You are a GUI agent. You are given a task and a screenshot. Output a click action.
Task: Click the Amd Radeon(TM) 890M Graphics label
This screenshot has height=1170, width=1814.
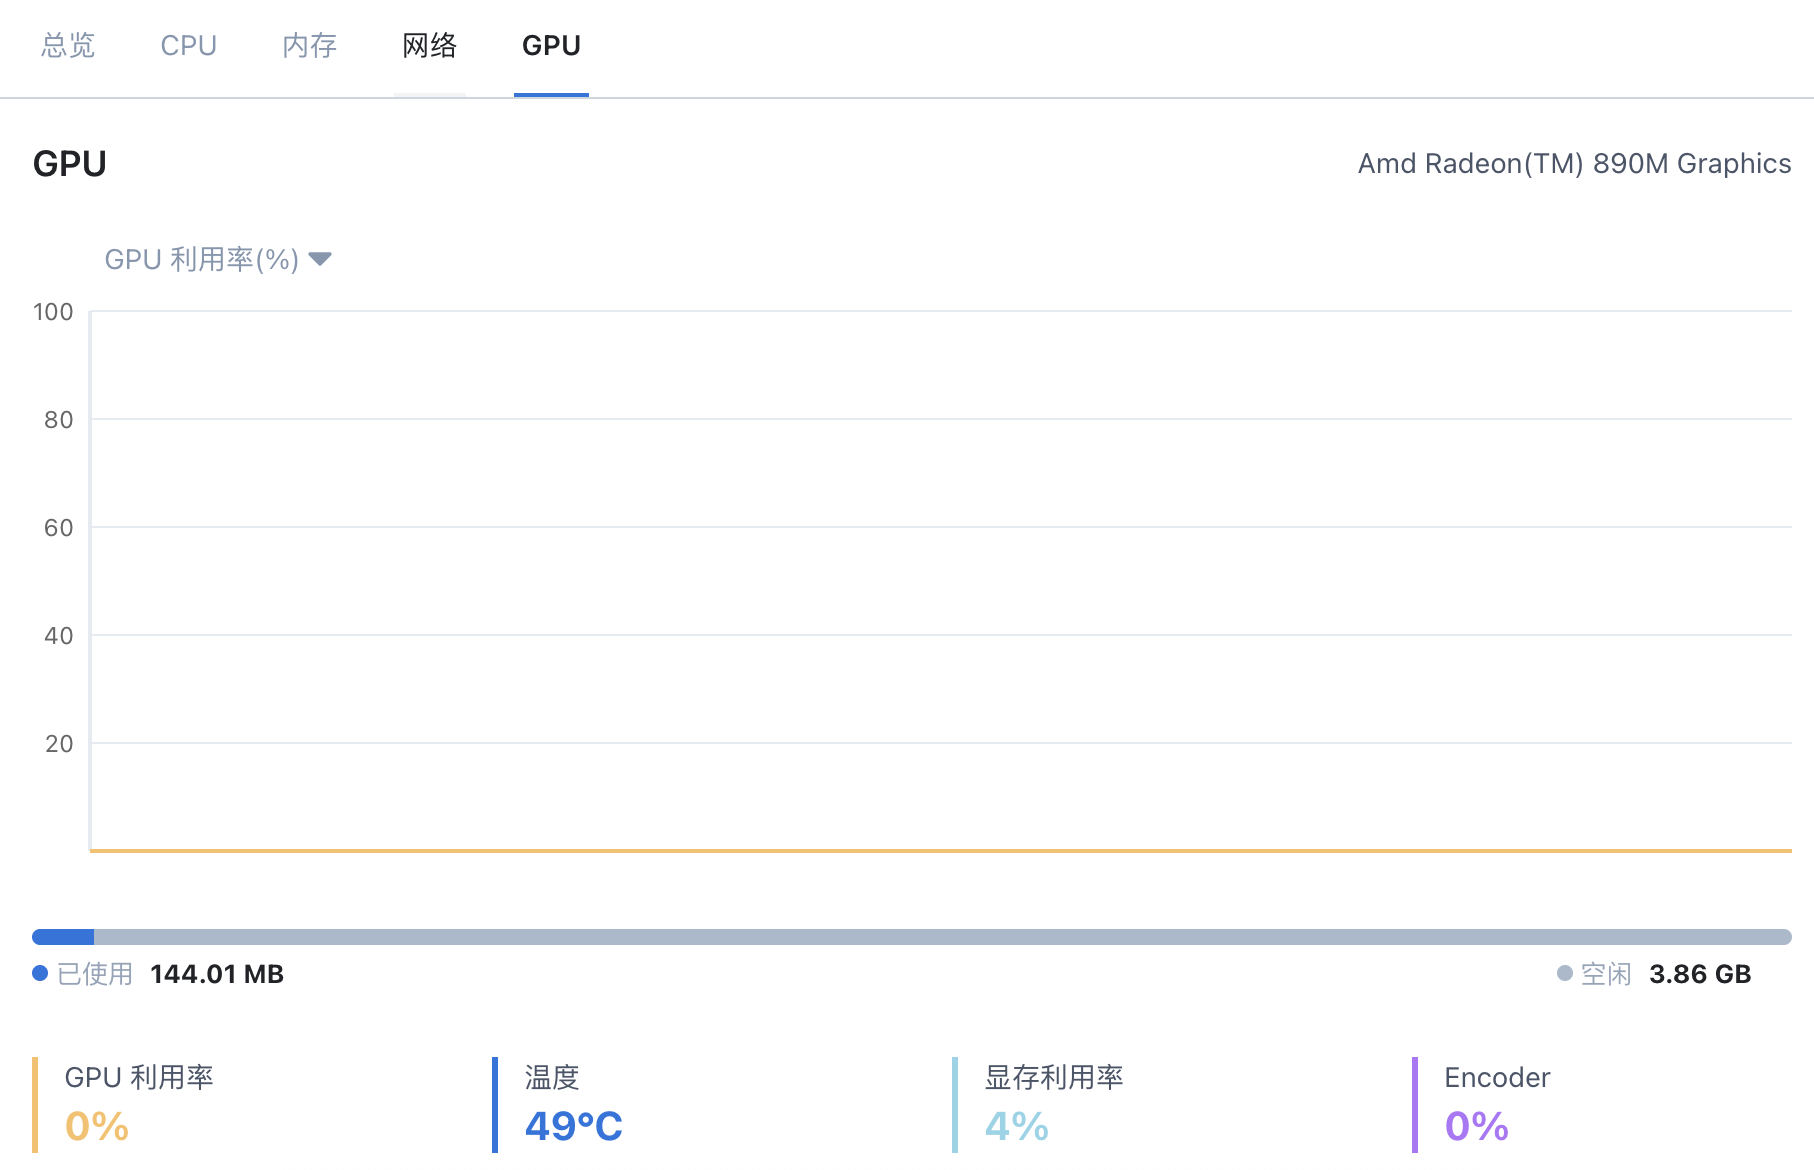[x=1574, y=164]
